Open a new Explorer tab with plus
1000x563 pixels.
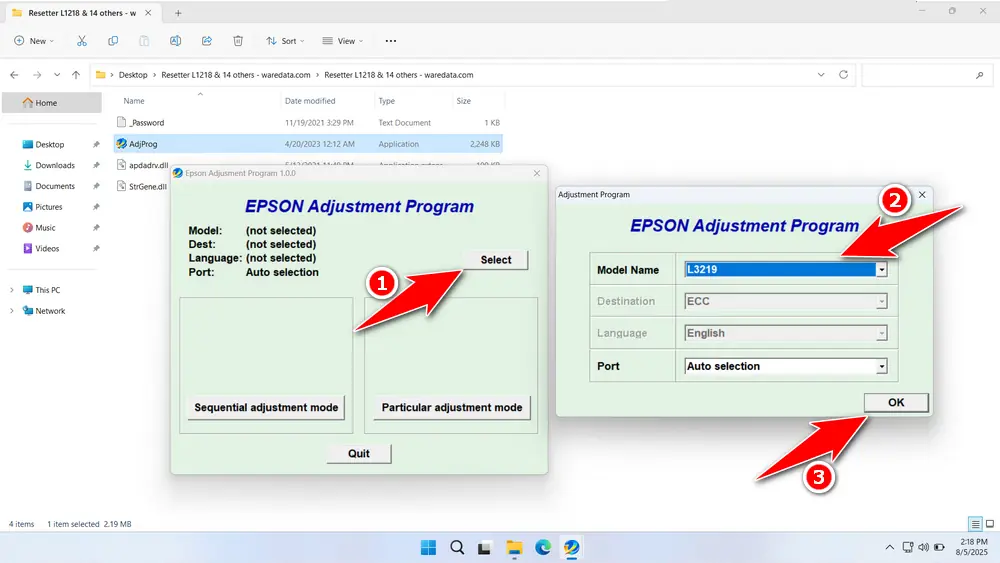tap(178, 13)
